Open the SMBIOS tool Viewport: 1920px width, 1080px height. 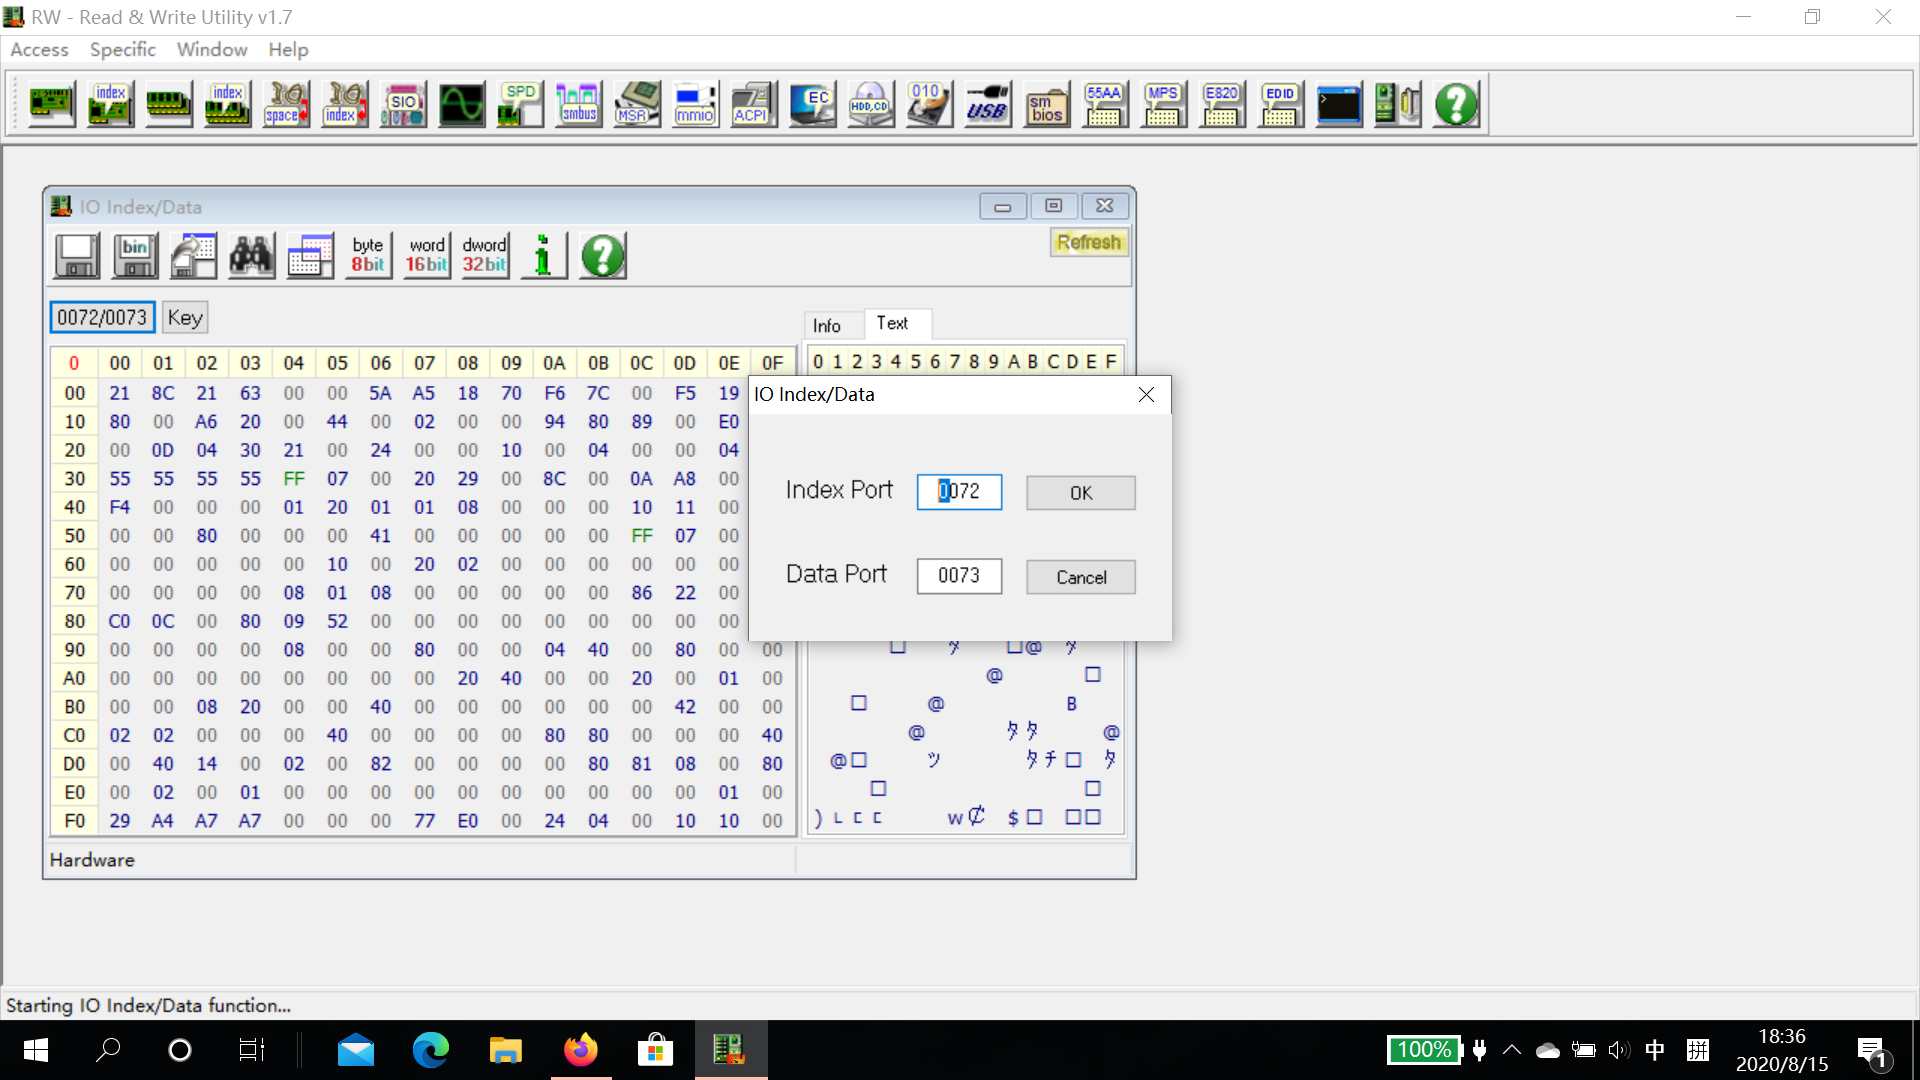coord(1046,104)
